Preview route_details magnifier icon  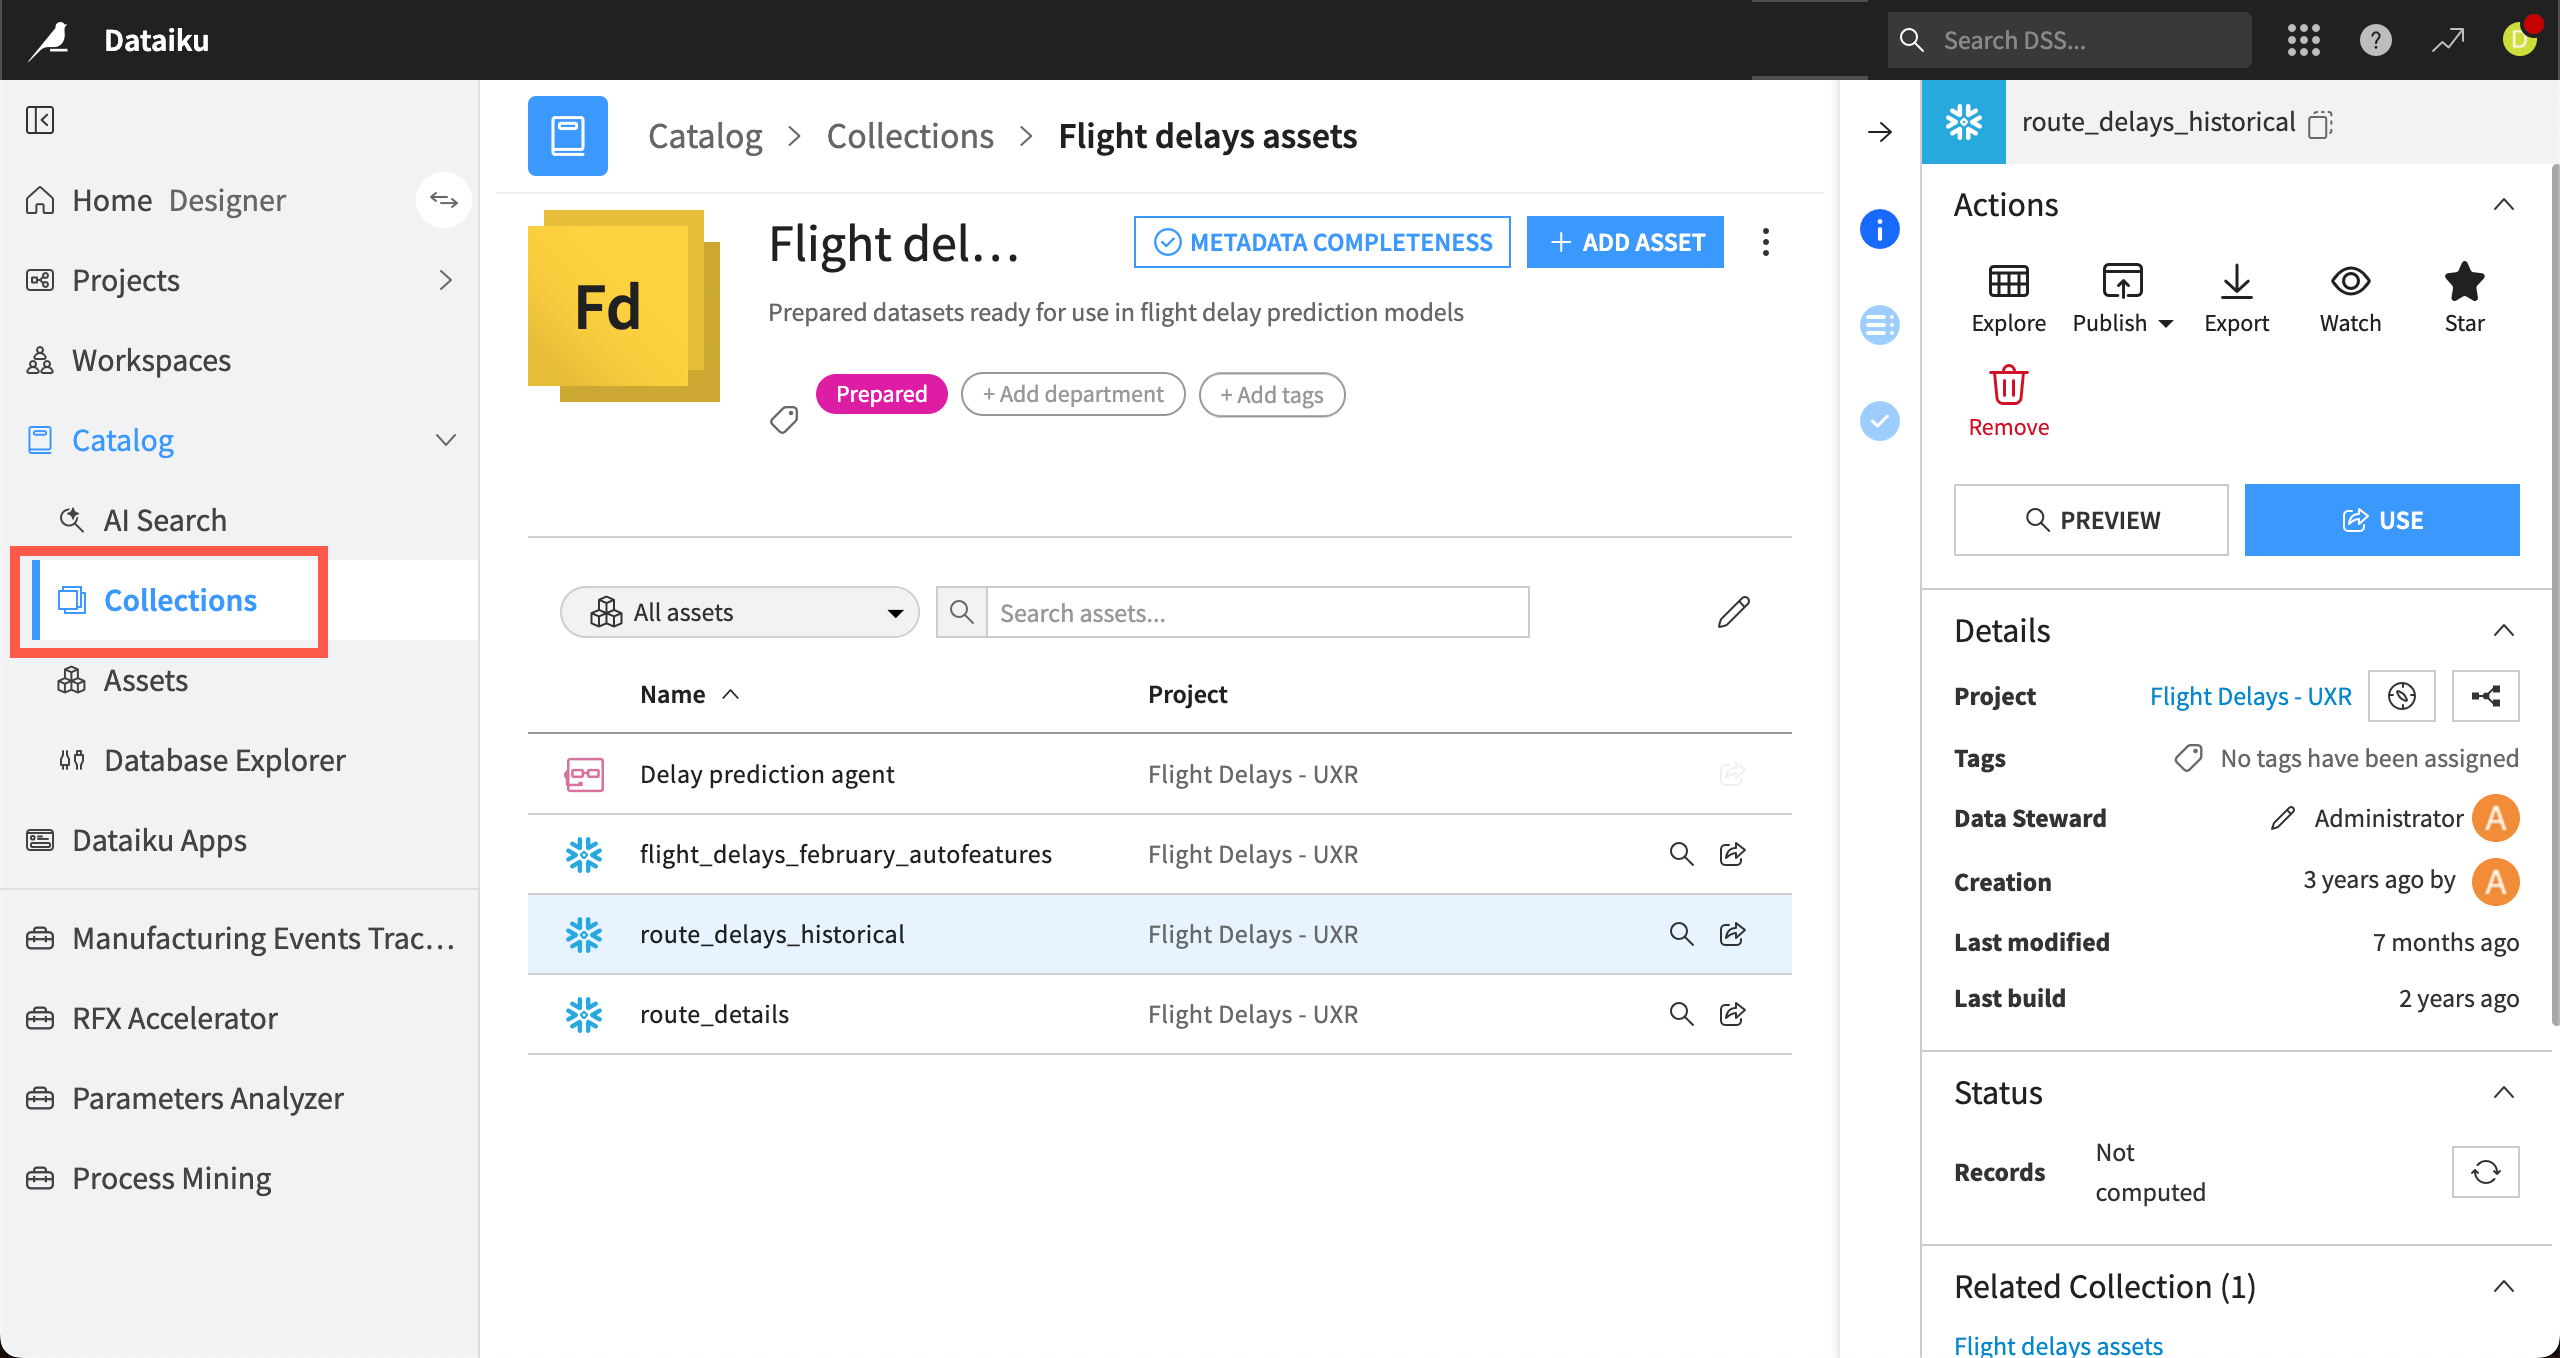pos(1681,1014)
